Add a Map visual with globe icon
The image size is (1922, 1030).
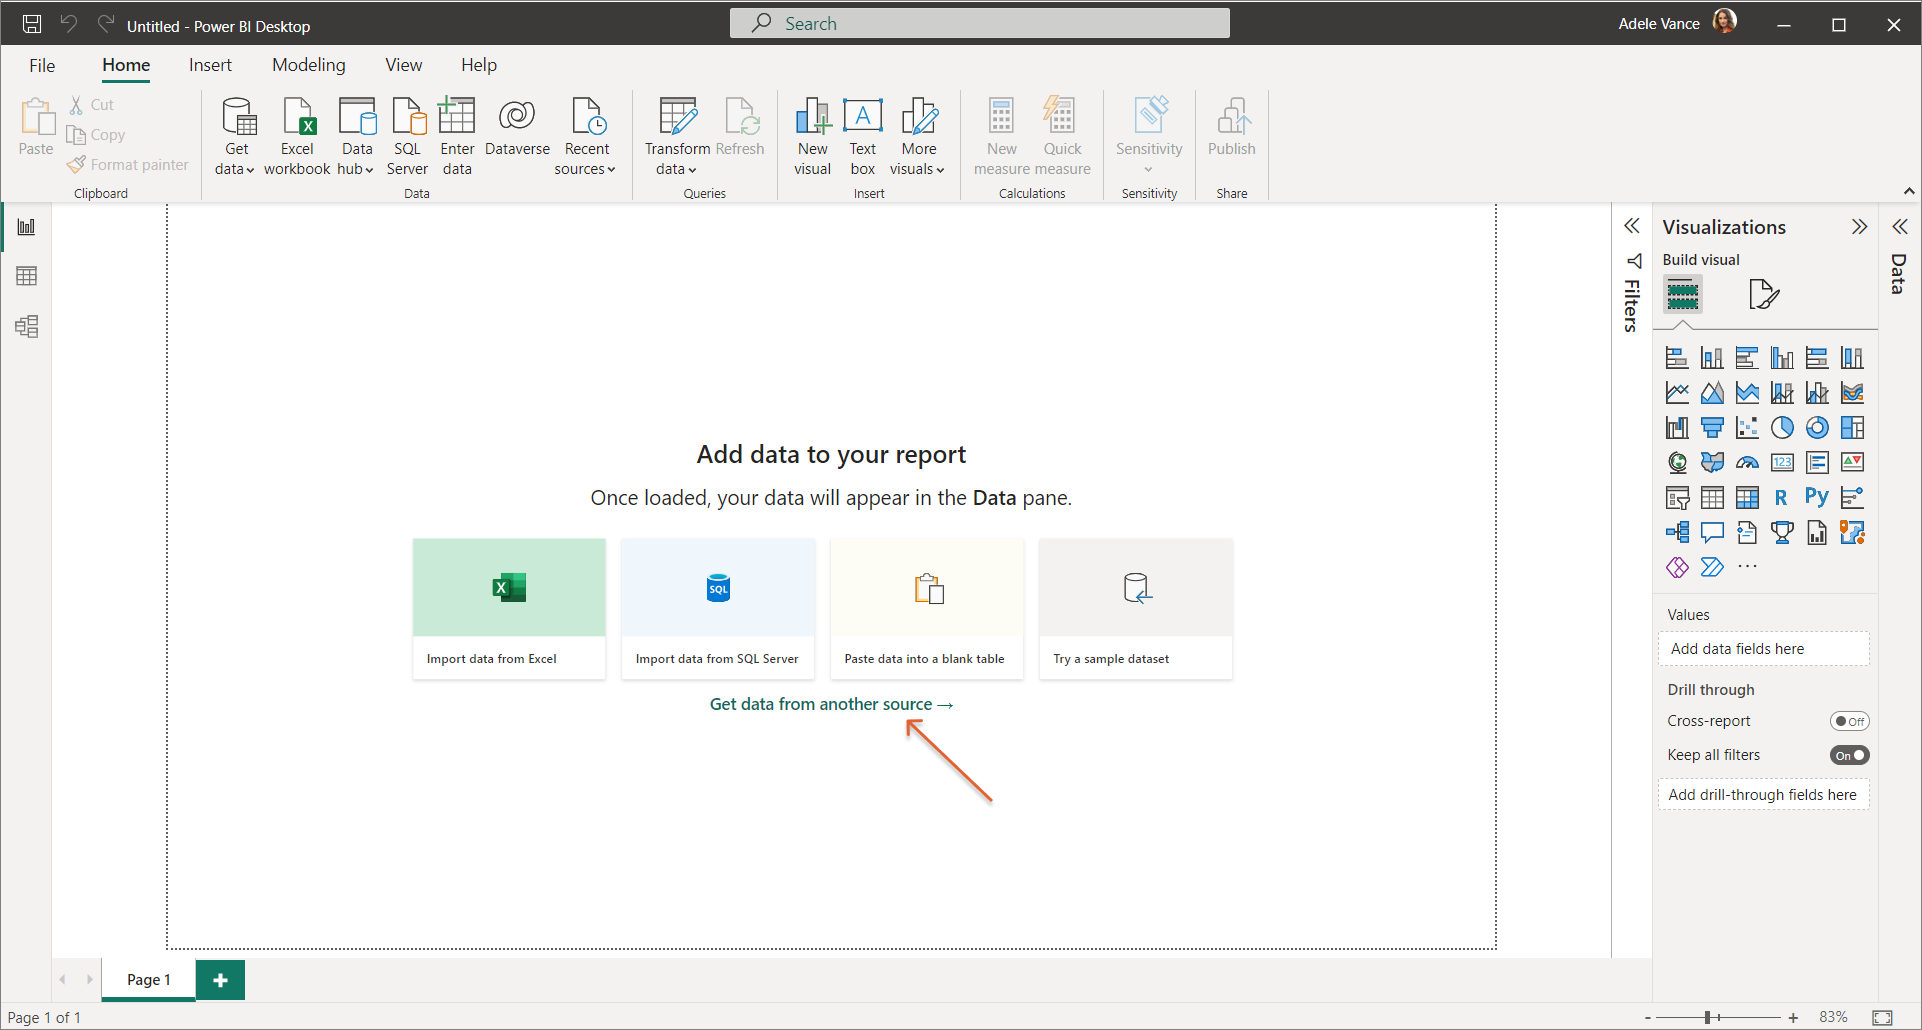click(1677, 462)
